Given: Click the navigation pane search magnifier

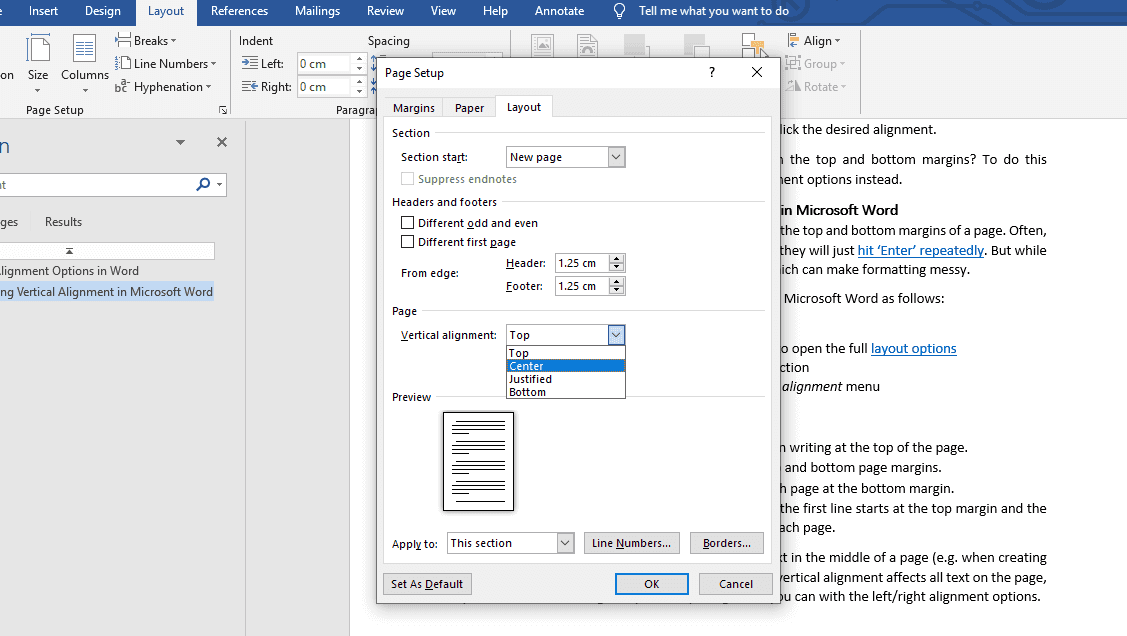Looking at the screenshot, I should (204, 185).
